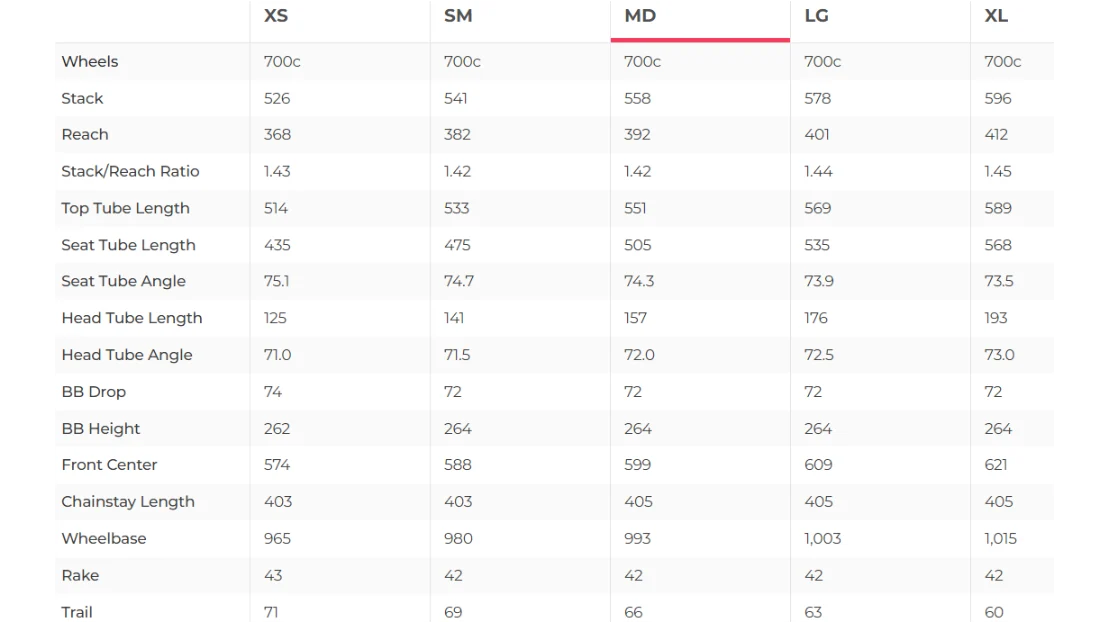The width and height of the screenshot is (1109, 624).
Task: Click the Wheelbase row label
Action: (x=104, y=538)
